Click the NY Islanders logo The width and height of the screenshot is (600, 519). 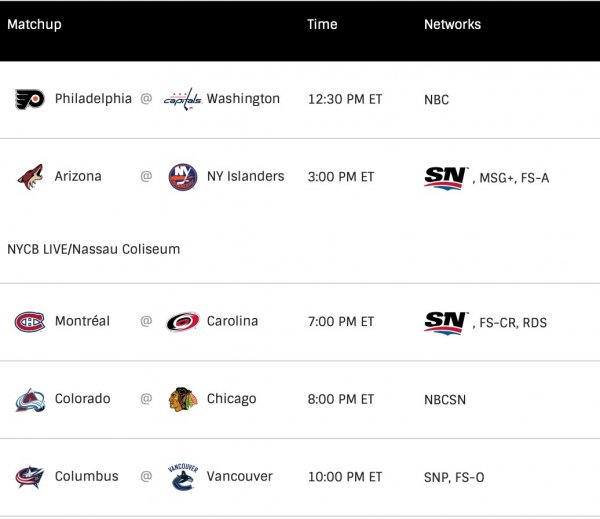[183, 177]
